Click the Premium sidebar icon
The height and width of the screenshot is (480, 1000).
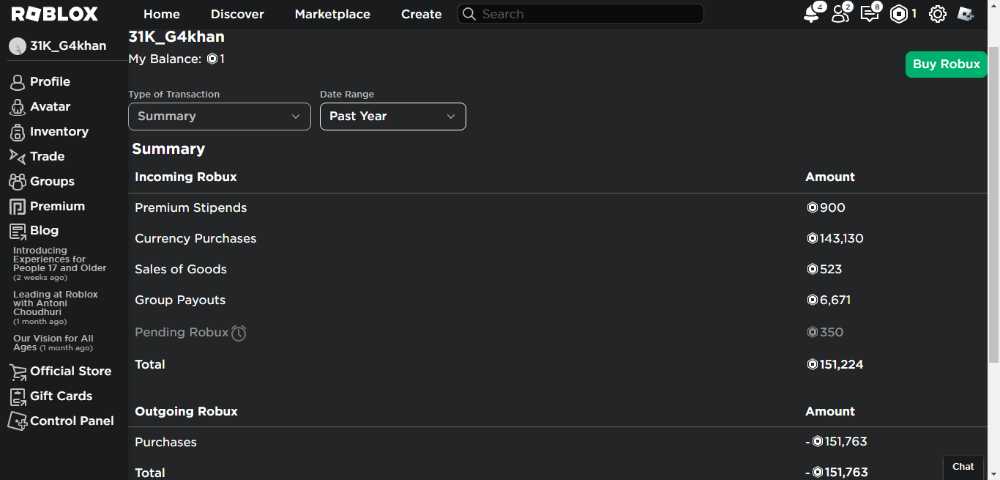[17, 207]
